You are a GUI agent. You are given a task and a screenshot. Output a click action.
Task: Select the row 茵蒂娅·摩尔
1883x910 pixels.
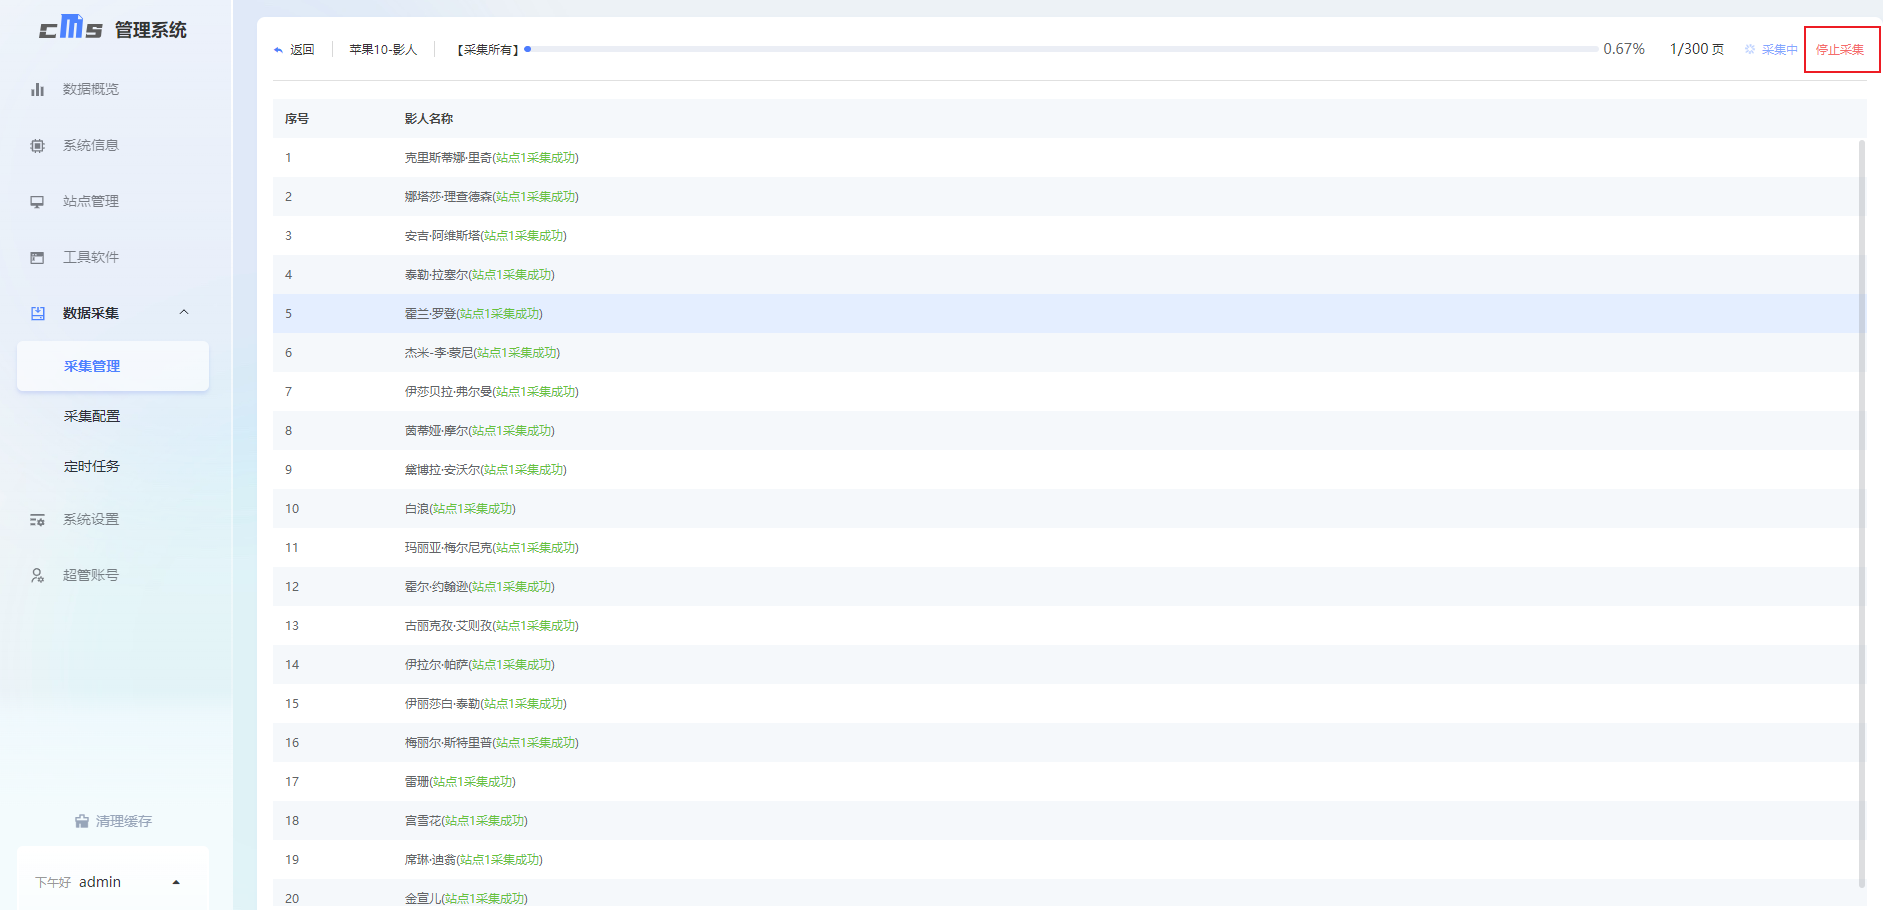1069,430
